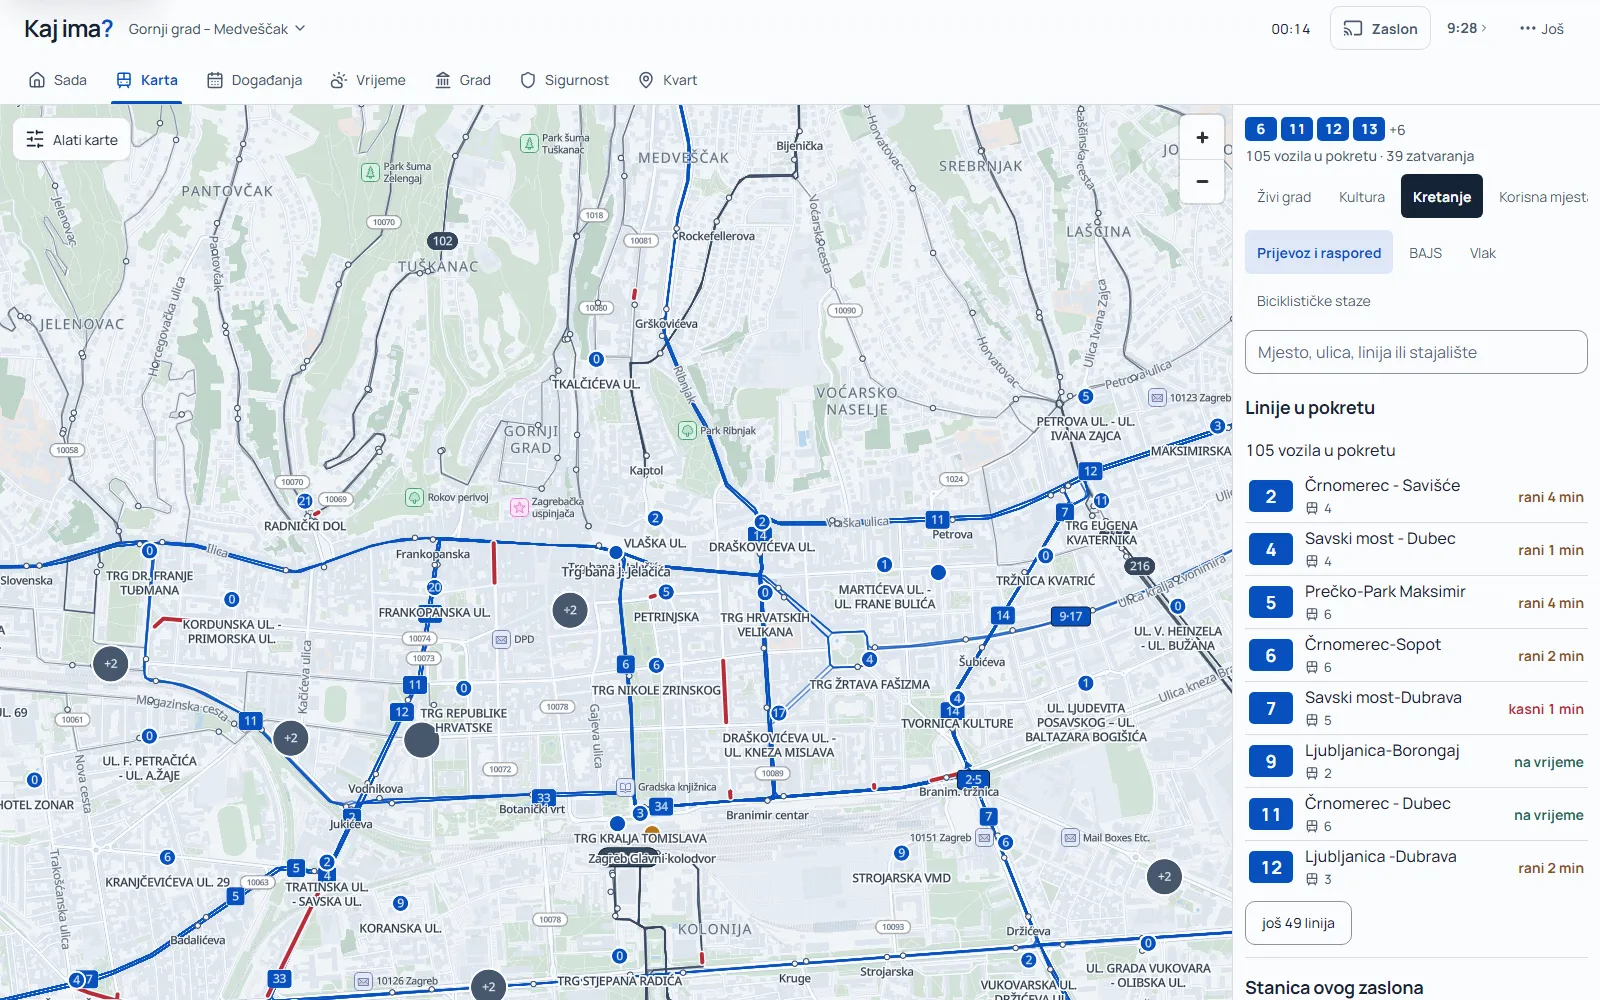The height and width of the screenshot is (1000, 1600).
Task: Open the Kvart tab
Action: 667,80
